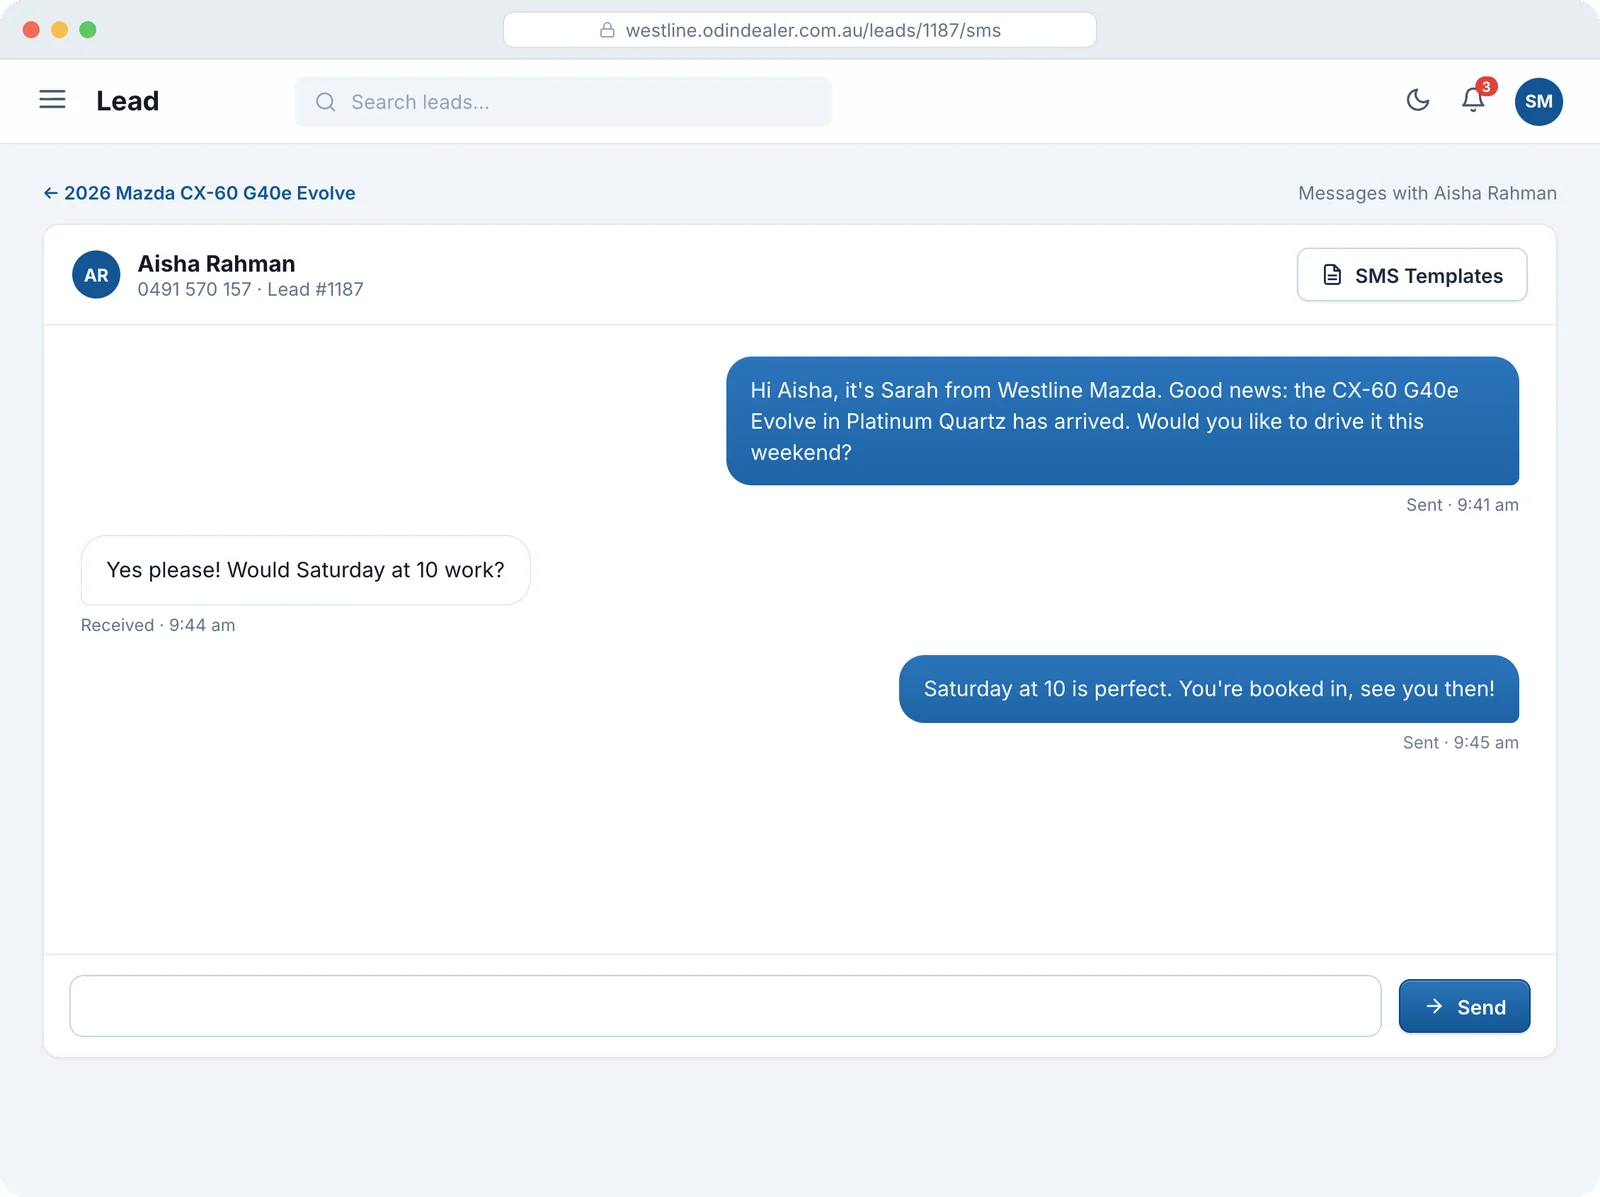The width and height of the screenshot is (1600, 1197).
Task: Click the search magnifier icon
Action: click(x=325, y=102)
